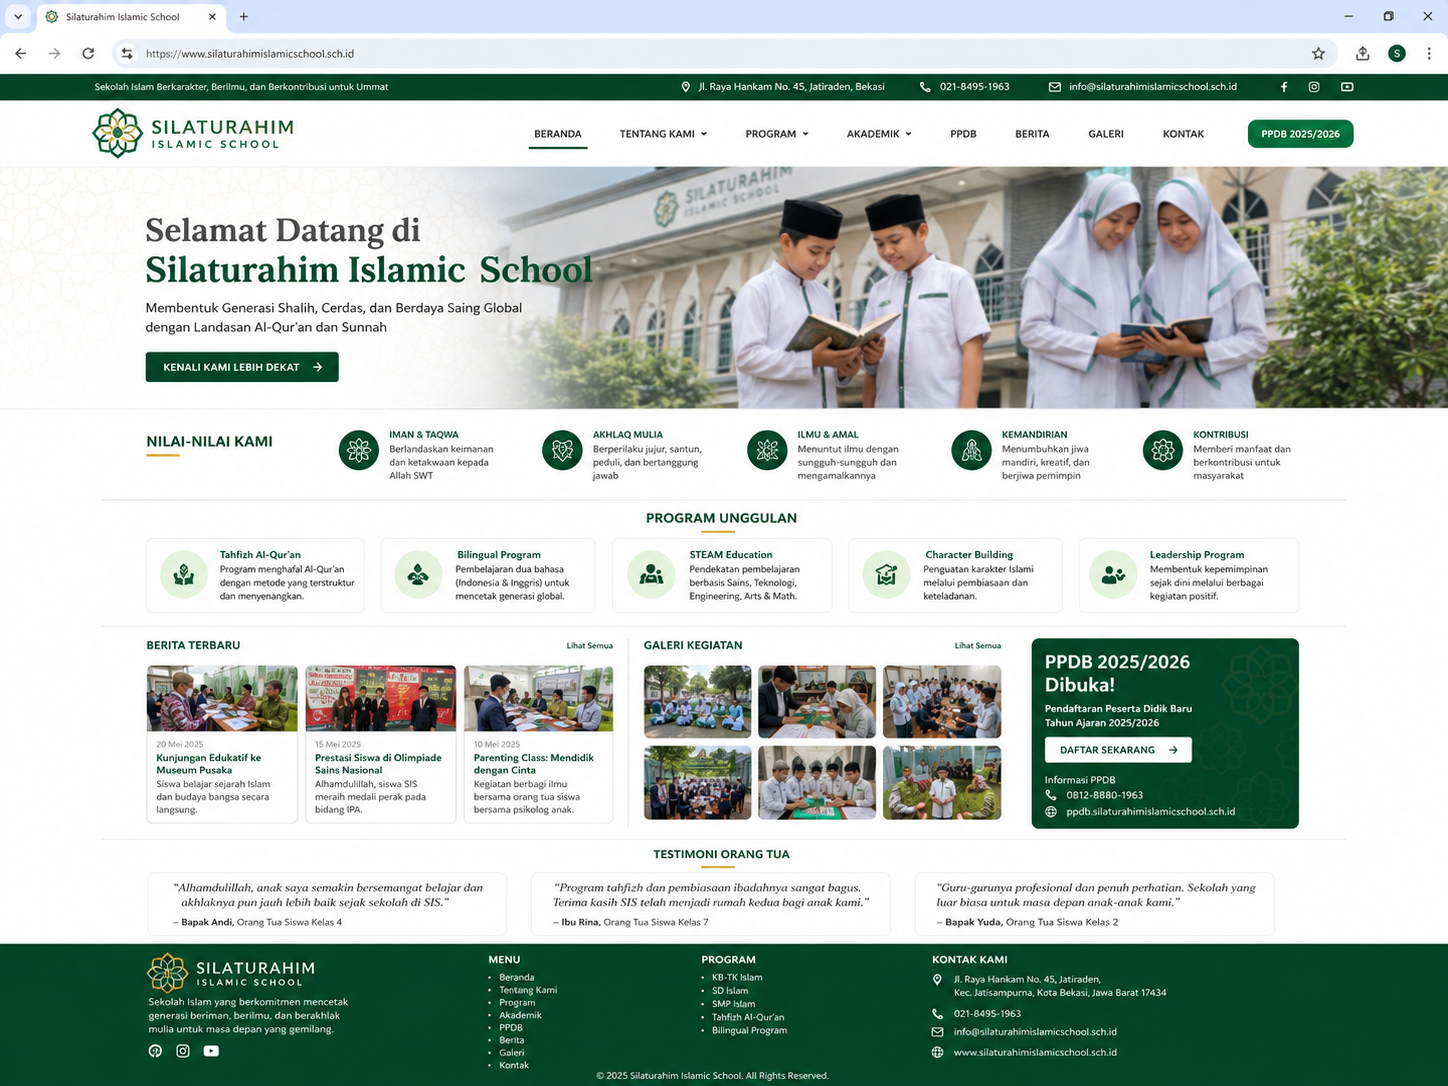1448x1086 pixels.
Task: Click the PPDB 2025/2026 green button
Action: click(x=1300, y=134)
